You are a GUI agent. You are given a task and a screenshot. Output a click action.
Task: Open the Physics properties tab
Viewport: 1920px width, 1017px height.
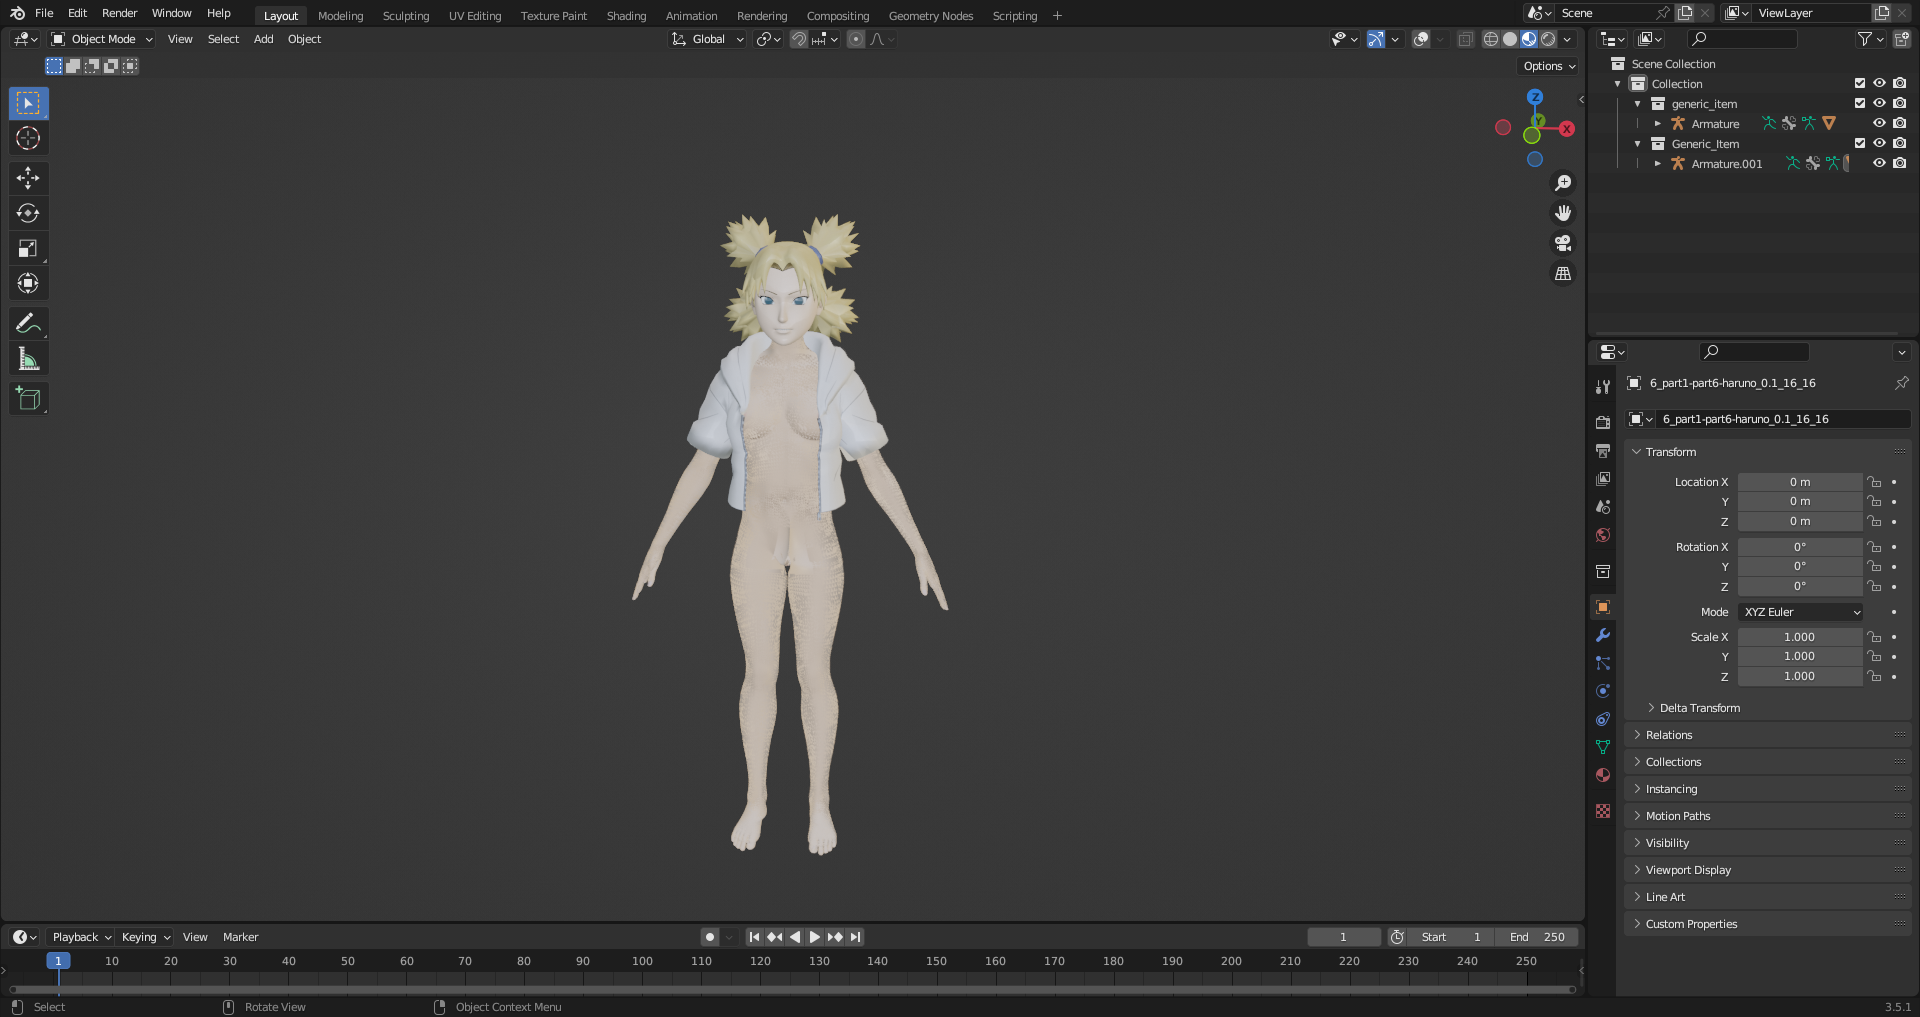pyautogui.click(x=1603, y=691)
